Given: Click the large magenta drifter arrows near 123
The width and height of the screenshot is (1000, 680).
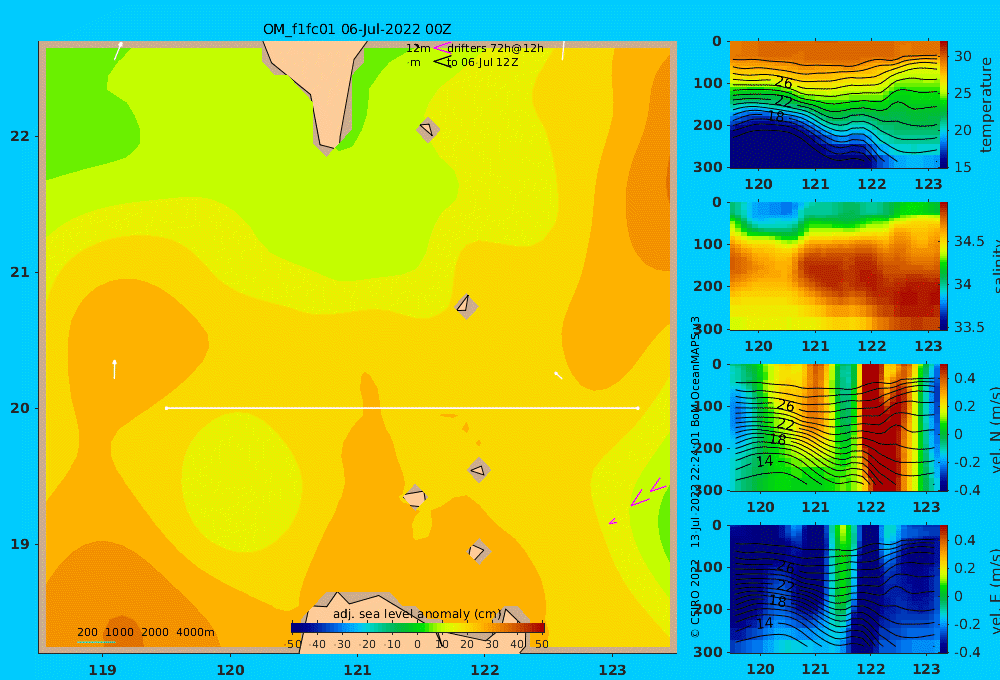Looking at the screenshot, I should point(649,492).
